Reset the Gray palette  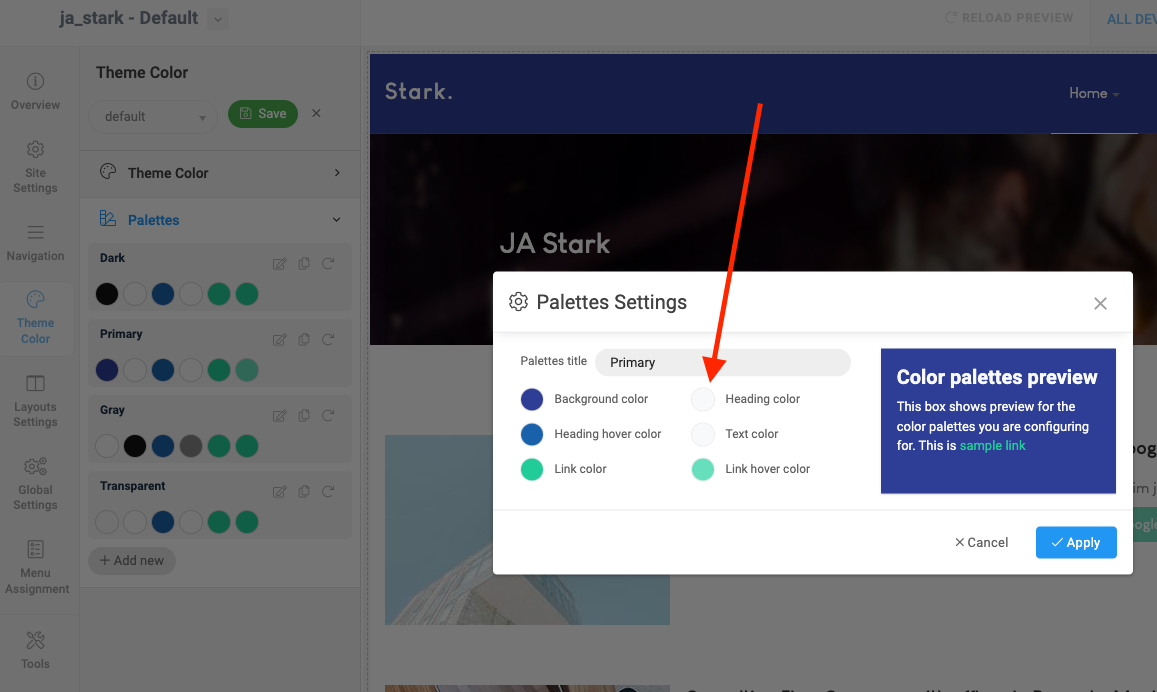[x=328, y=415]
